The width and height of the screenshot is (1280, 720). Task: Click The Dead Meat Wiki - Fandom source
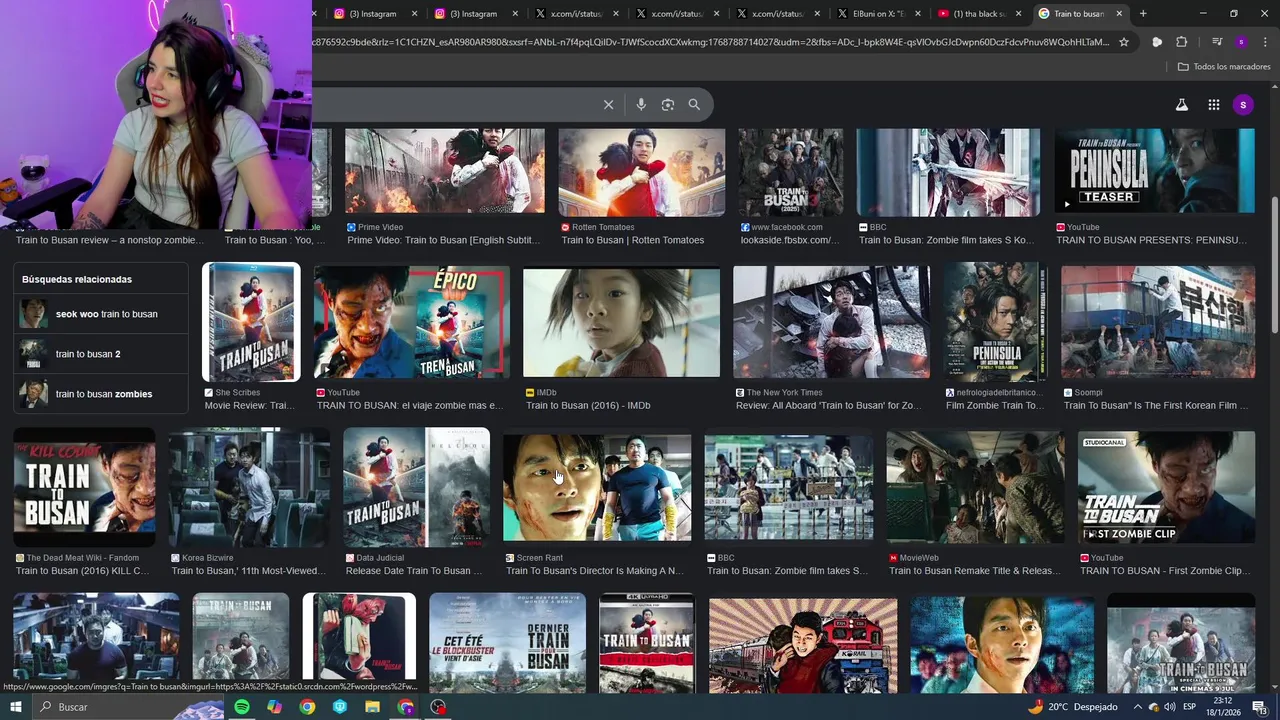[x=82, y=558]
